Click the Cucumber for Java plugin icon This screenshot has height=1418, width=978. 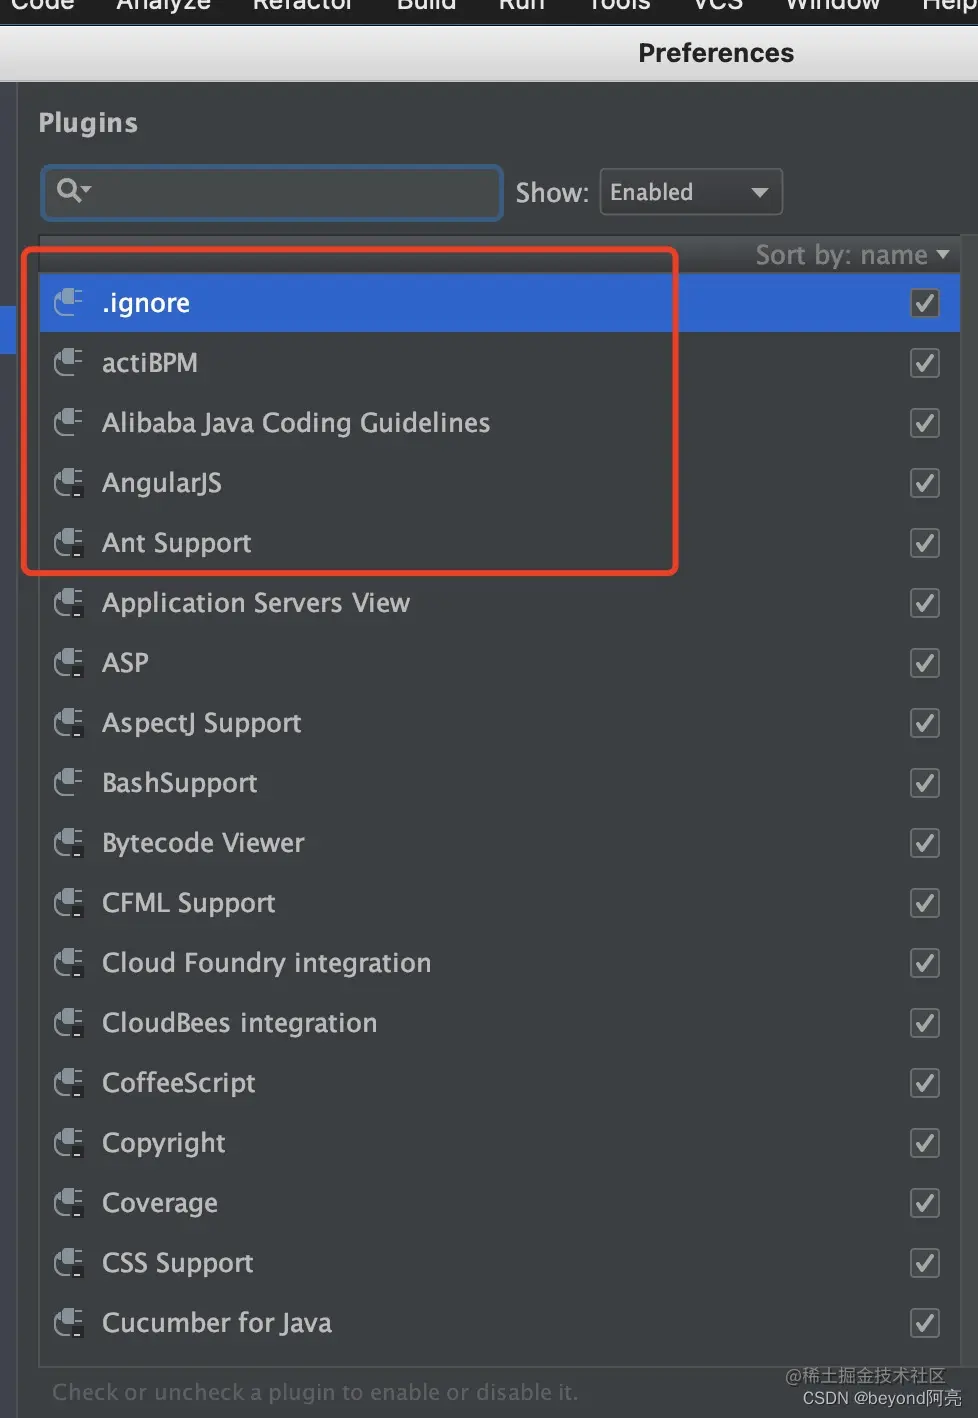pyautogui.click(x=68, y=1322)
